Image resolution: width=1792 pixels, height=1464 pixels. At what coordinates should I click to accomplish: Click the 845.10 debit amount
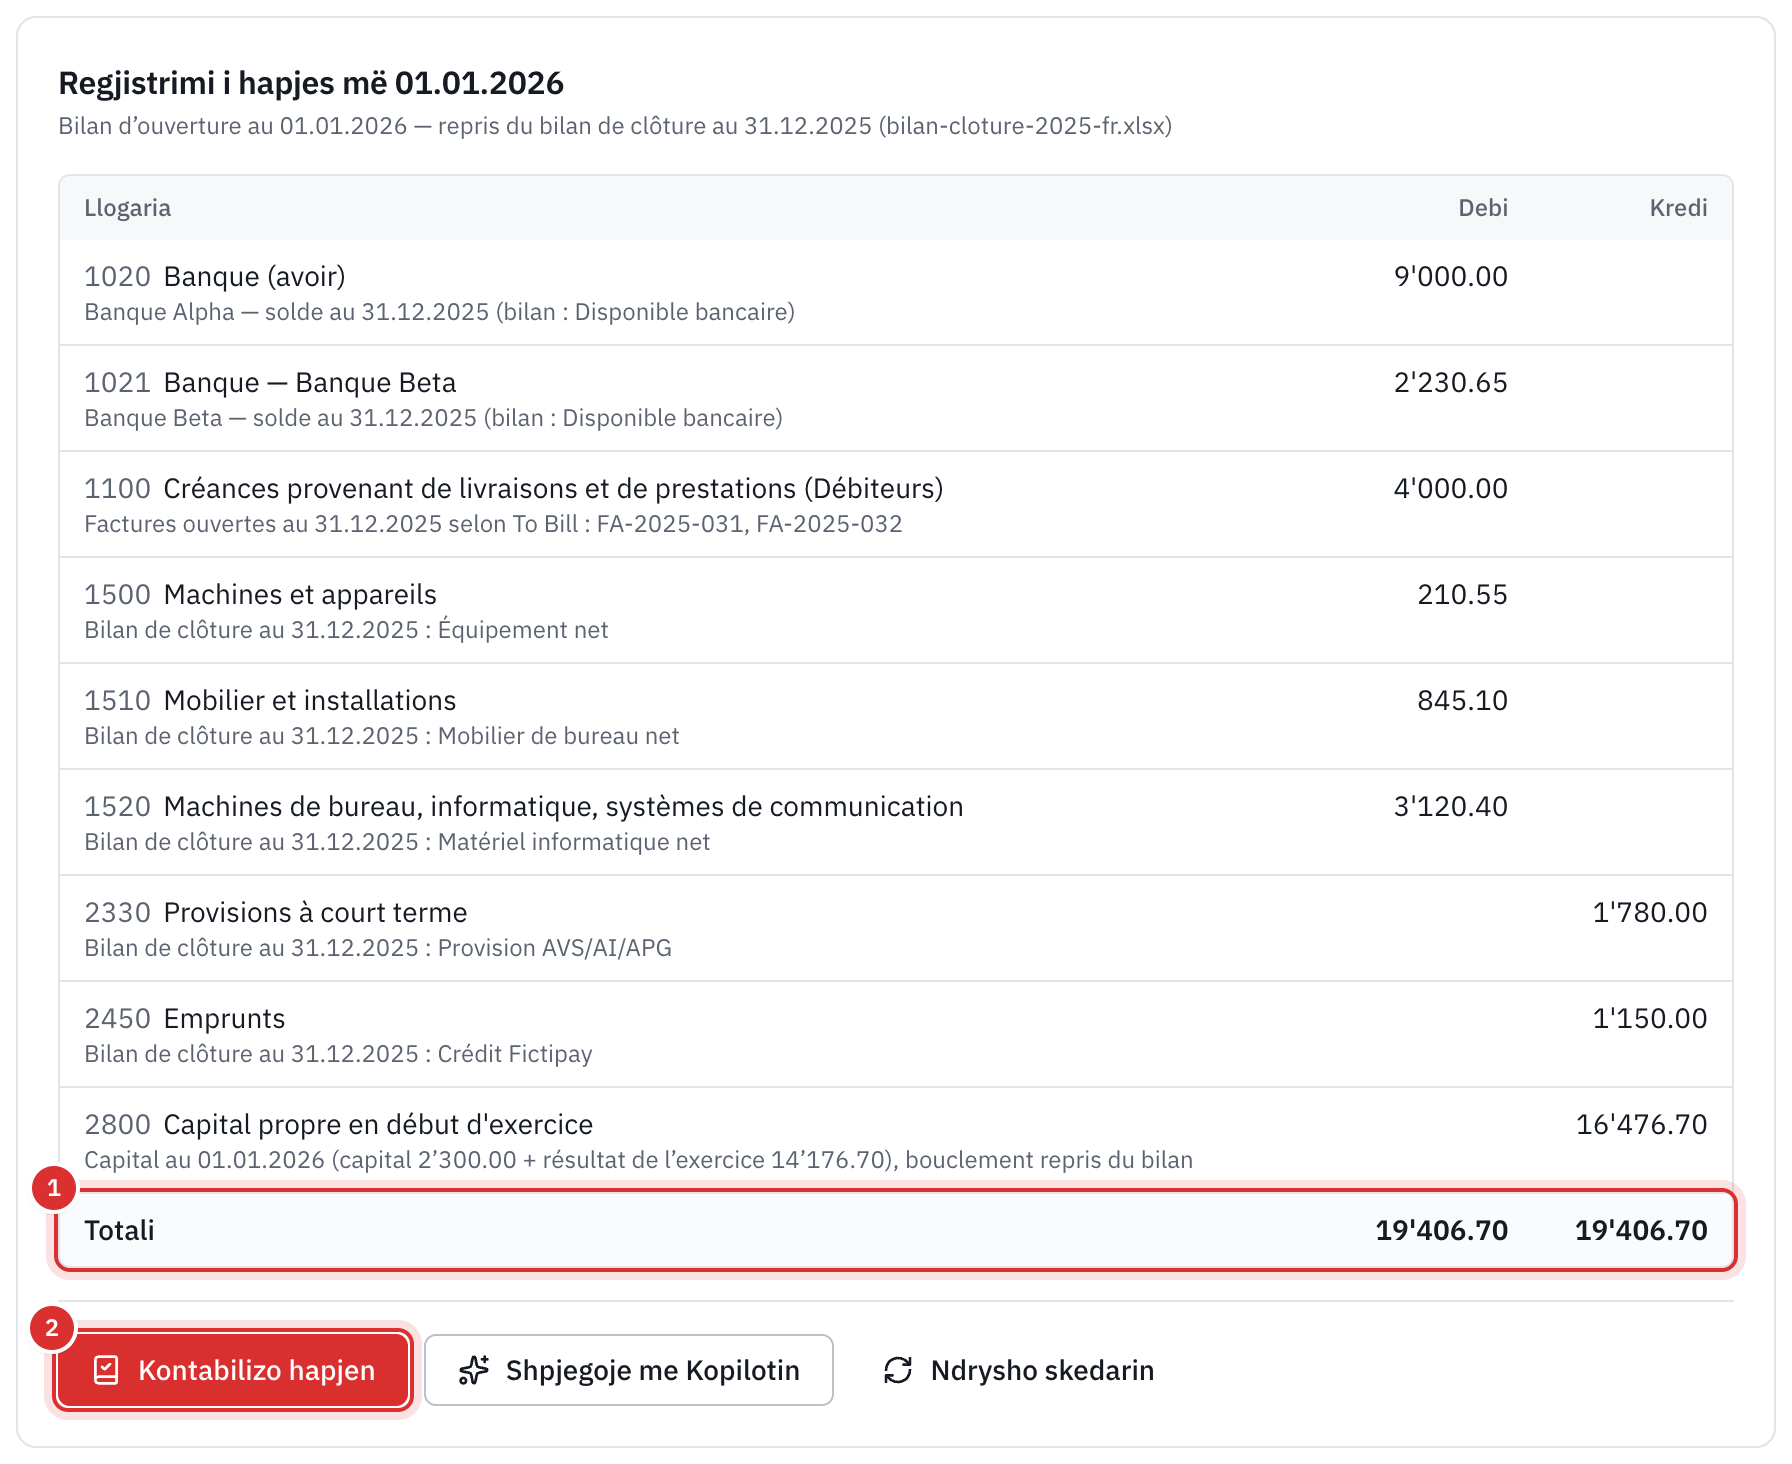(x=1463, y=701)
